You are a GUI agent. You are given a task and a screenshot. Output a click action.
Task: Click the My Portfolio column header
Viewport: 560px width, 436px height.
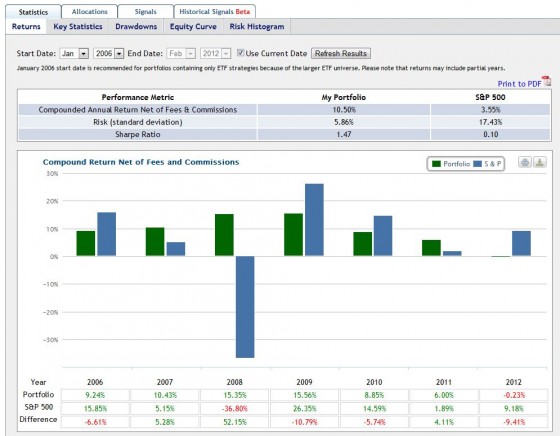tap(344, 97)
